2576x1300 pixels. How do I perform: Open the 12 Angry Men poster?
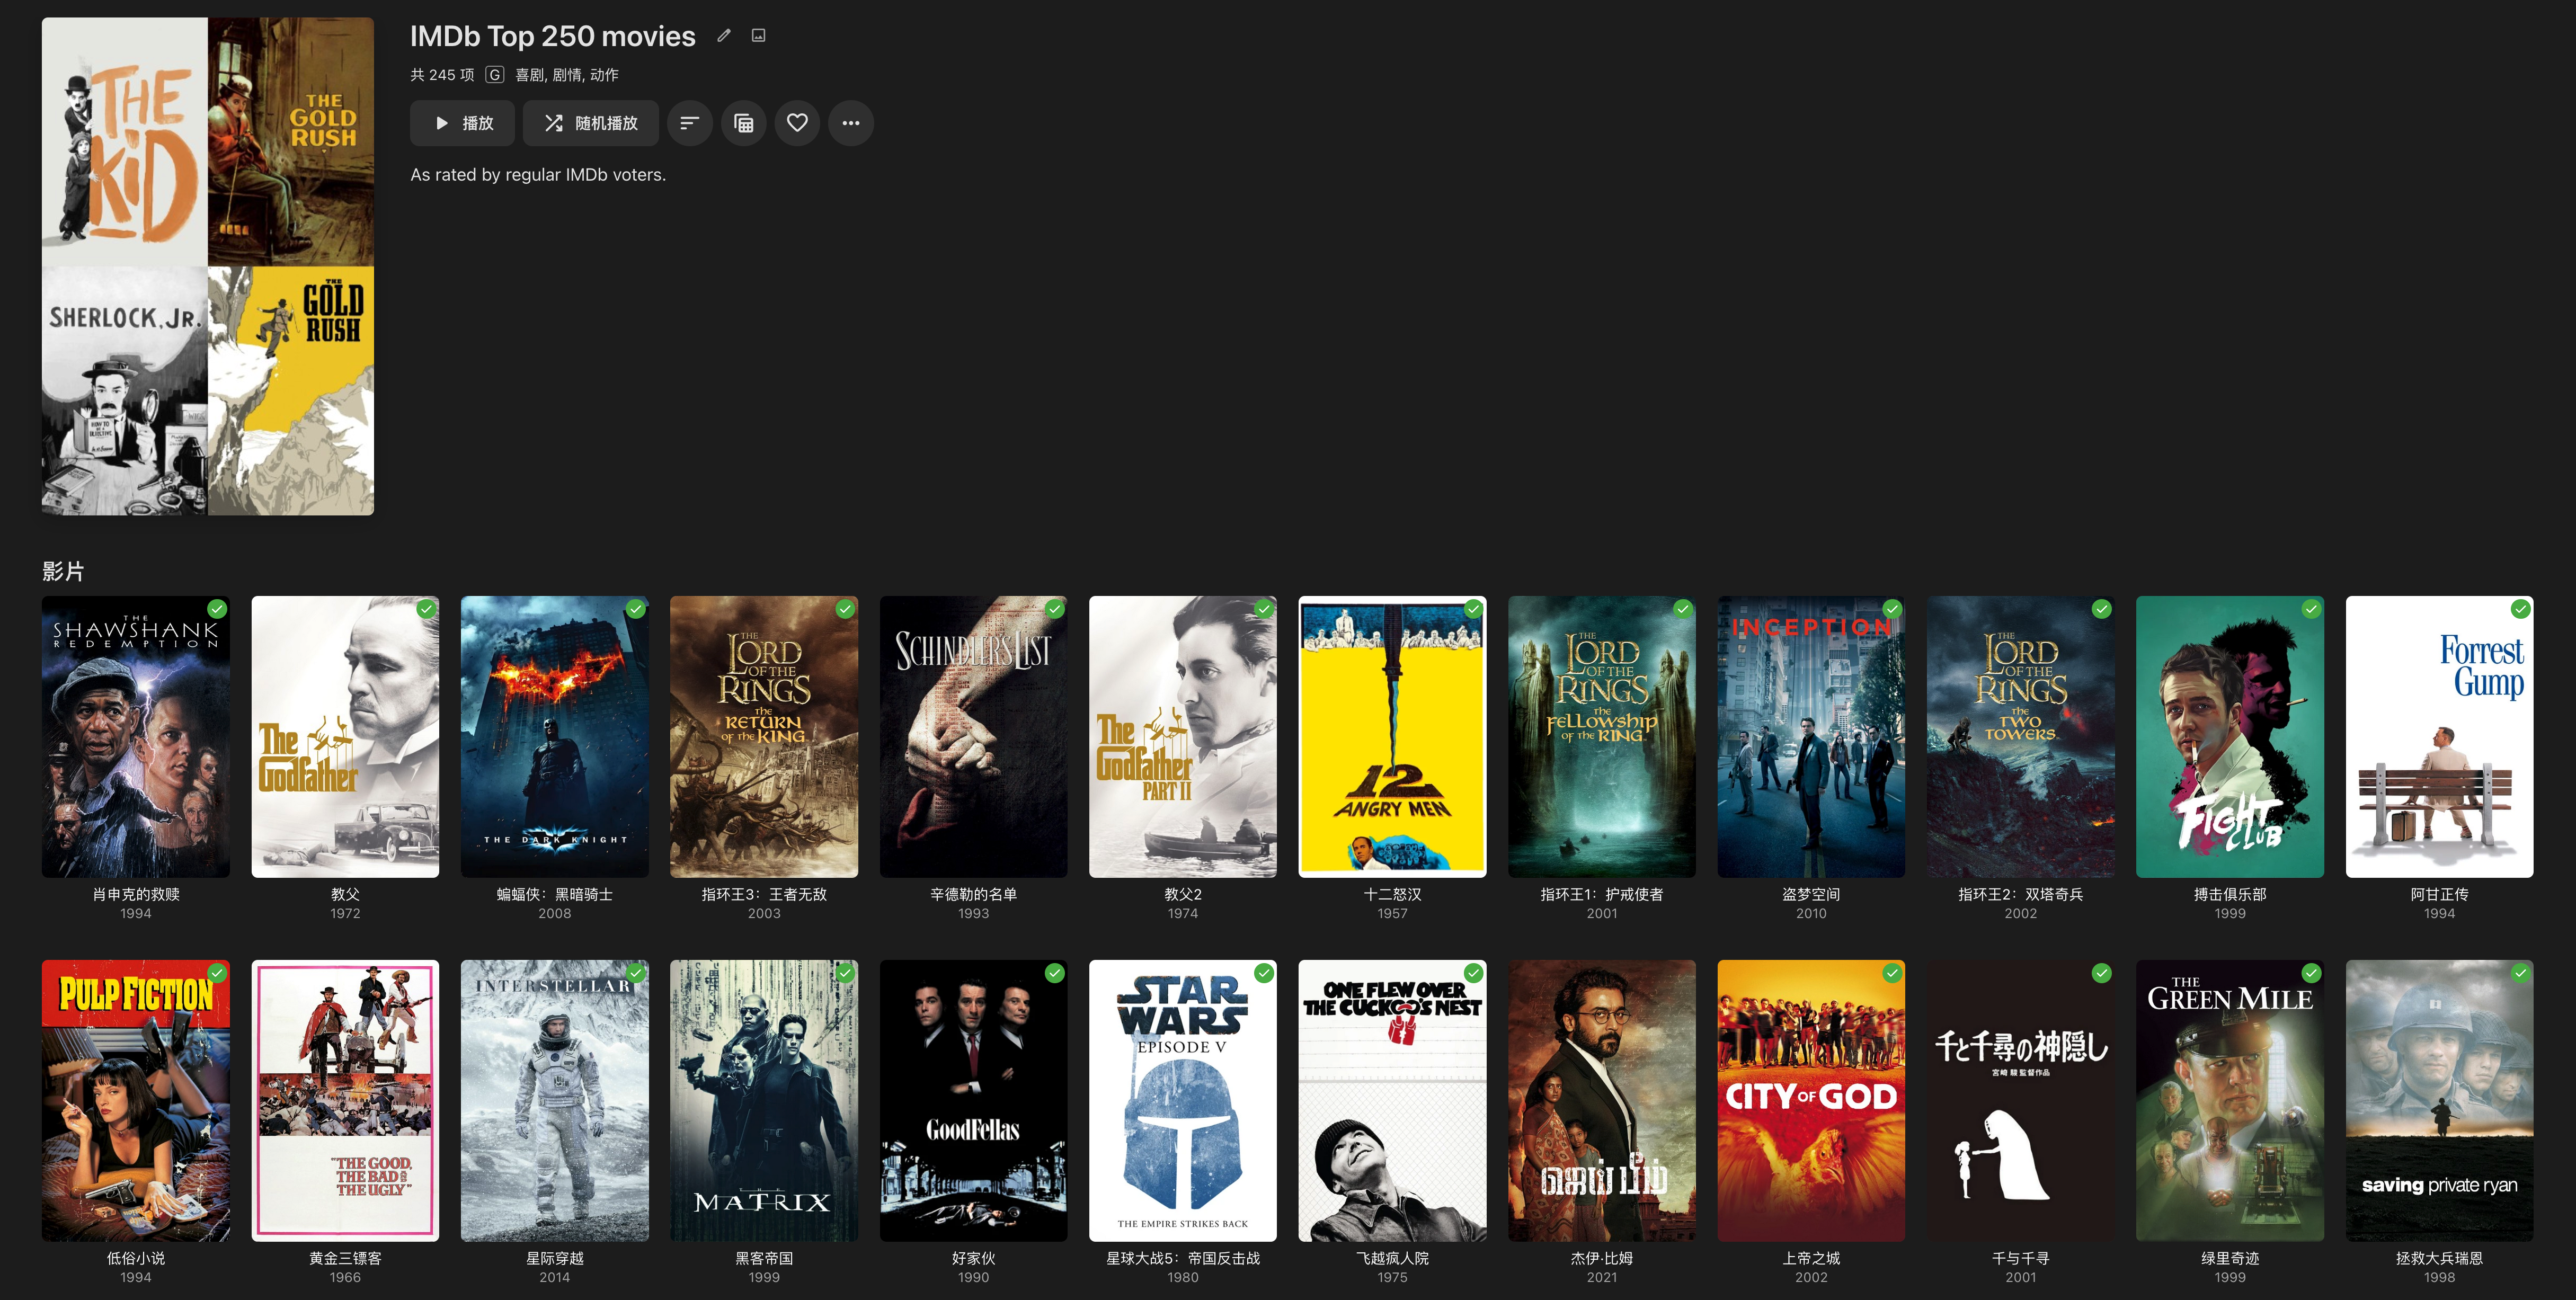(x=1392, y=737)
